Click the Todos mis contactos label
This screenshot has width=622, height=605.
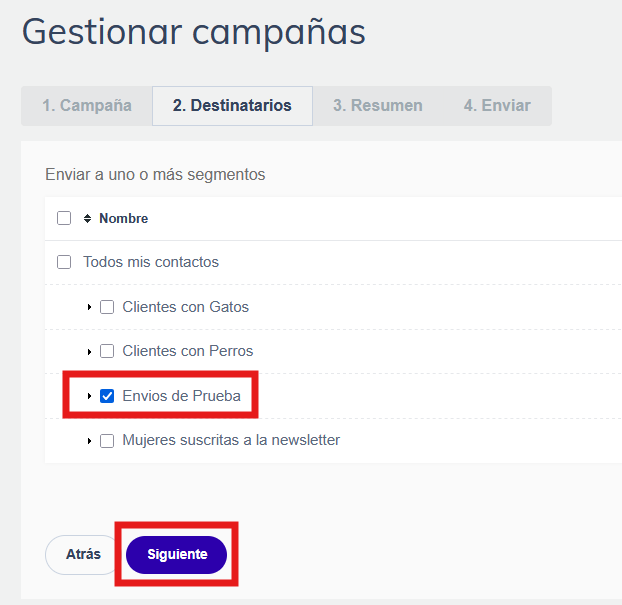(151, 262)
